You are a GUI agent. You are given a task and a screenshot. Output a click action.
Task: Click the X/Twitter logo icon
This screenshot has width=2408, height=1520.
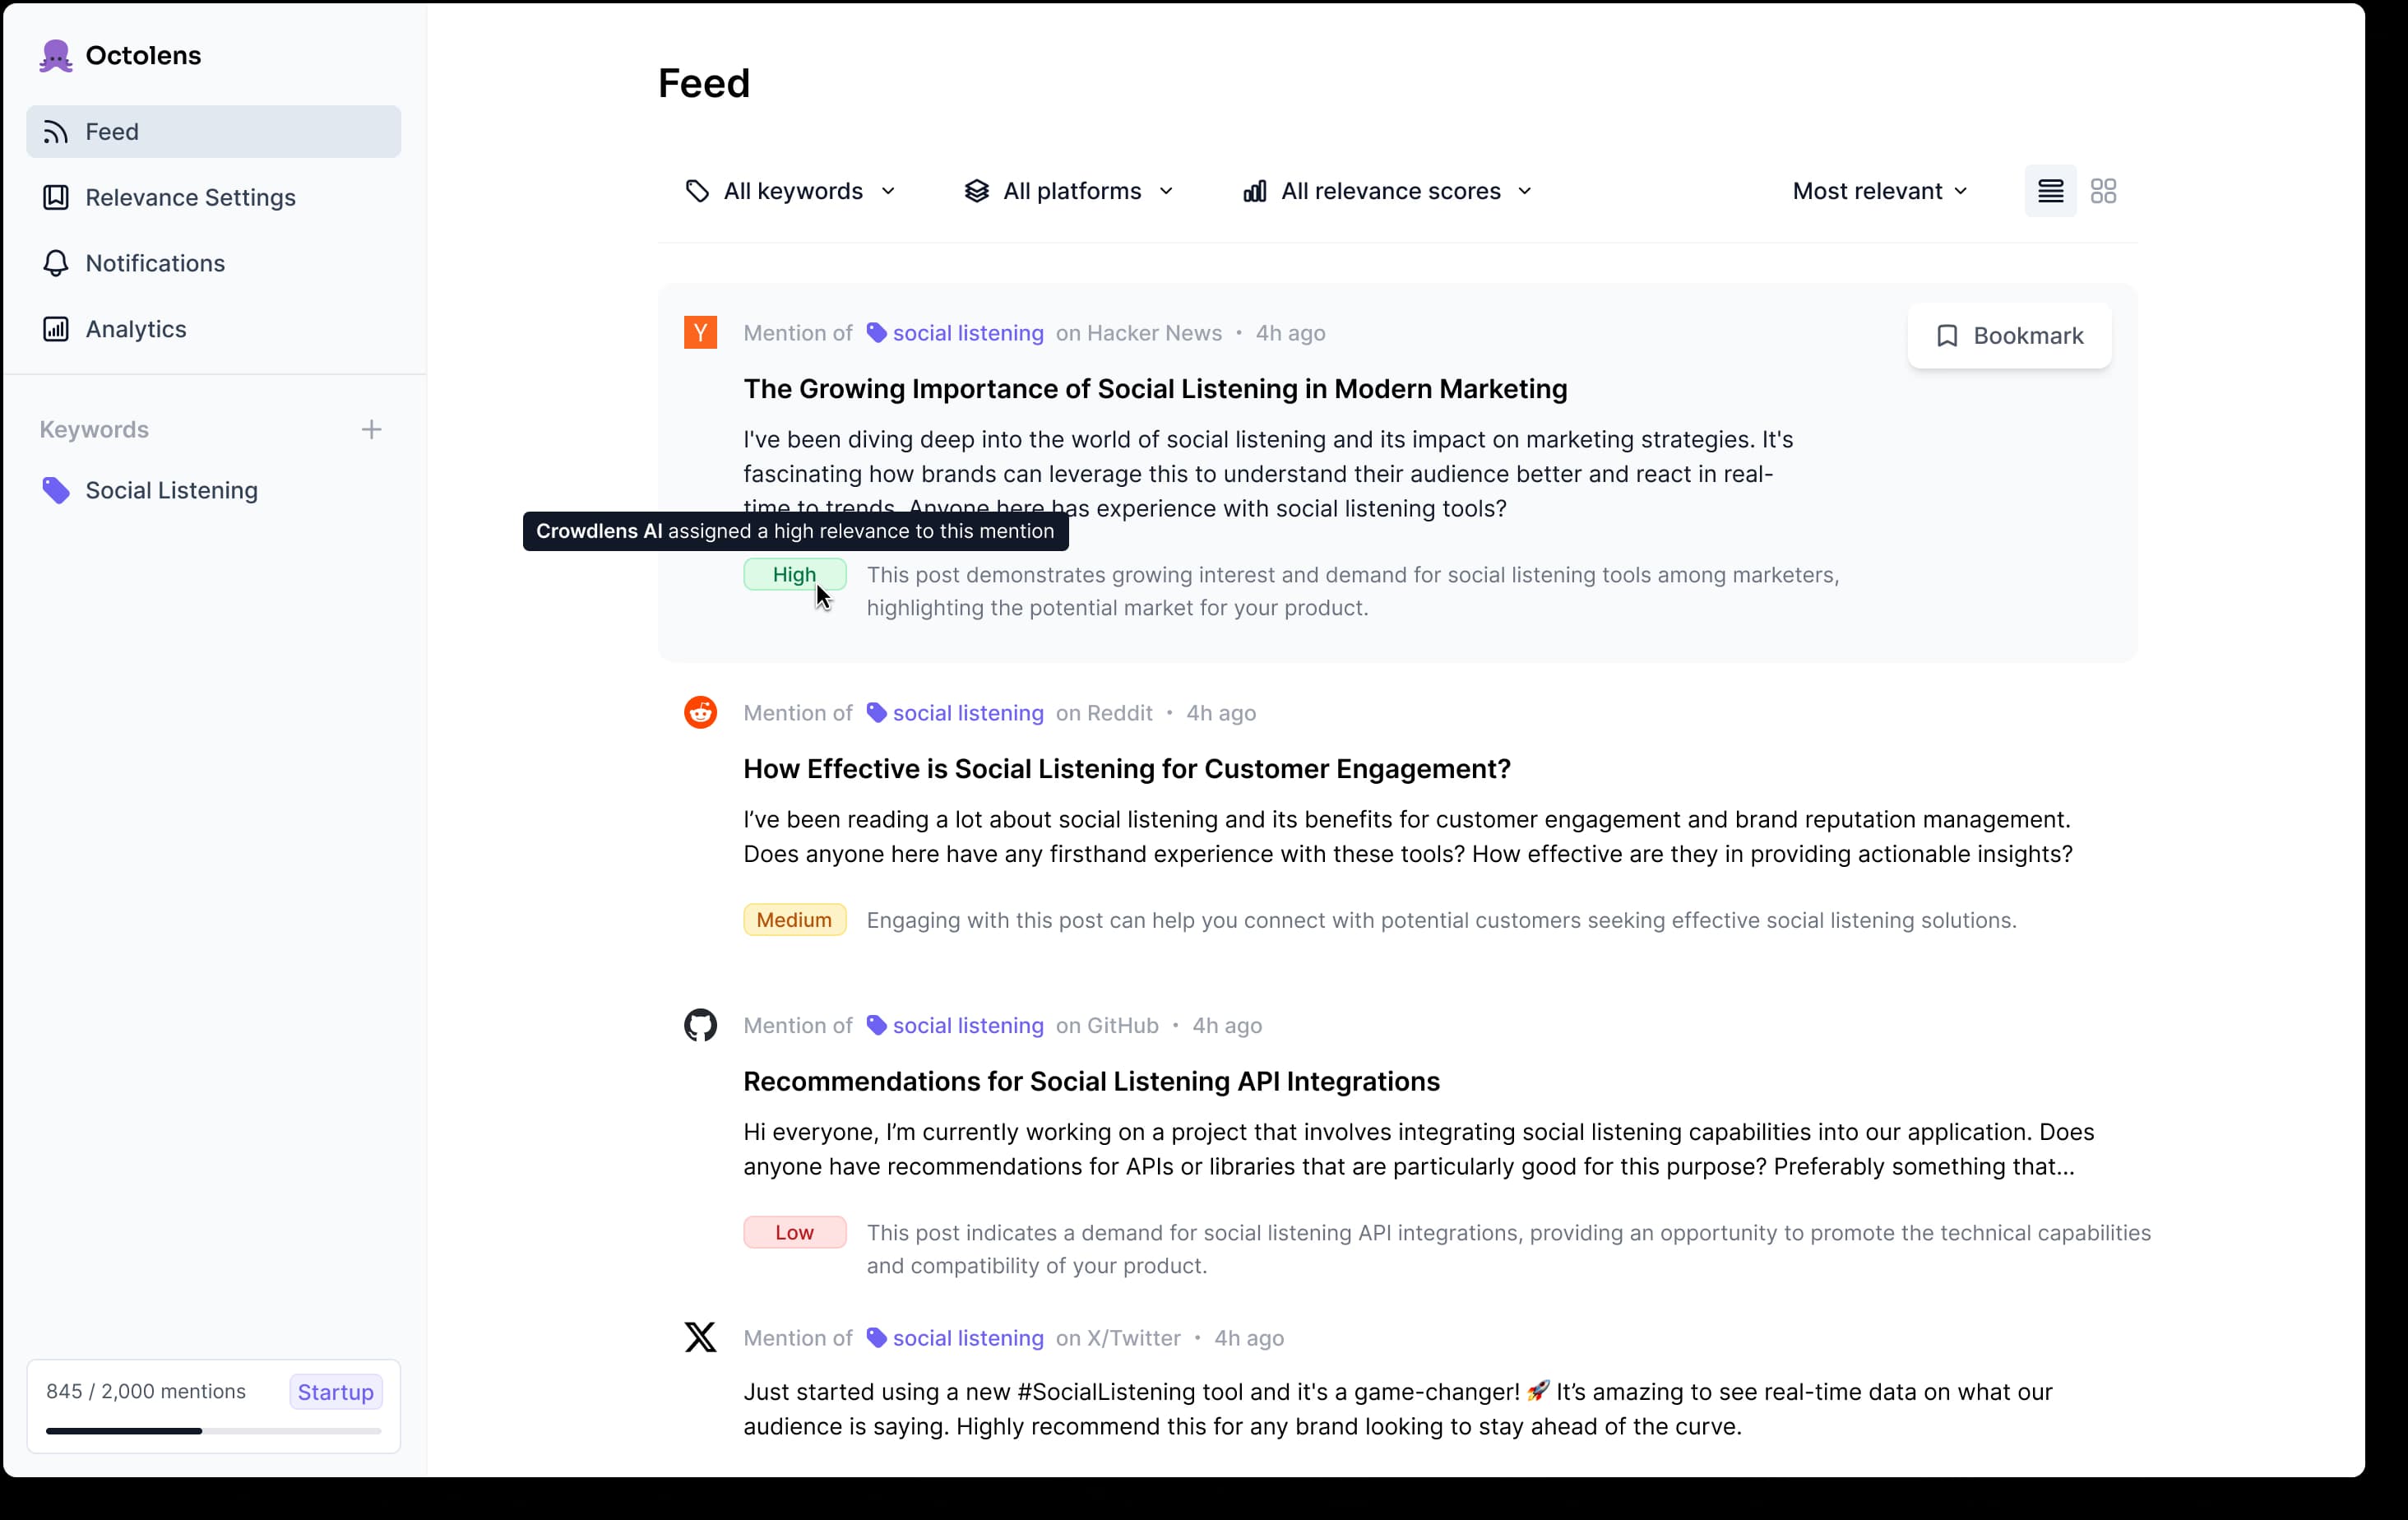pos(700,1337)
